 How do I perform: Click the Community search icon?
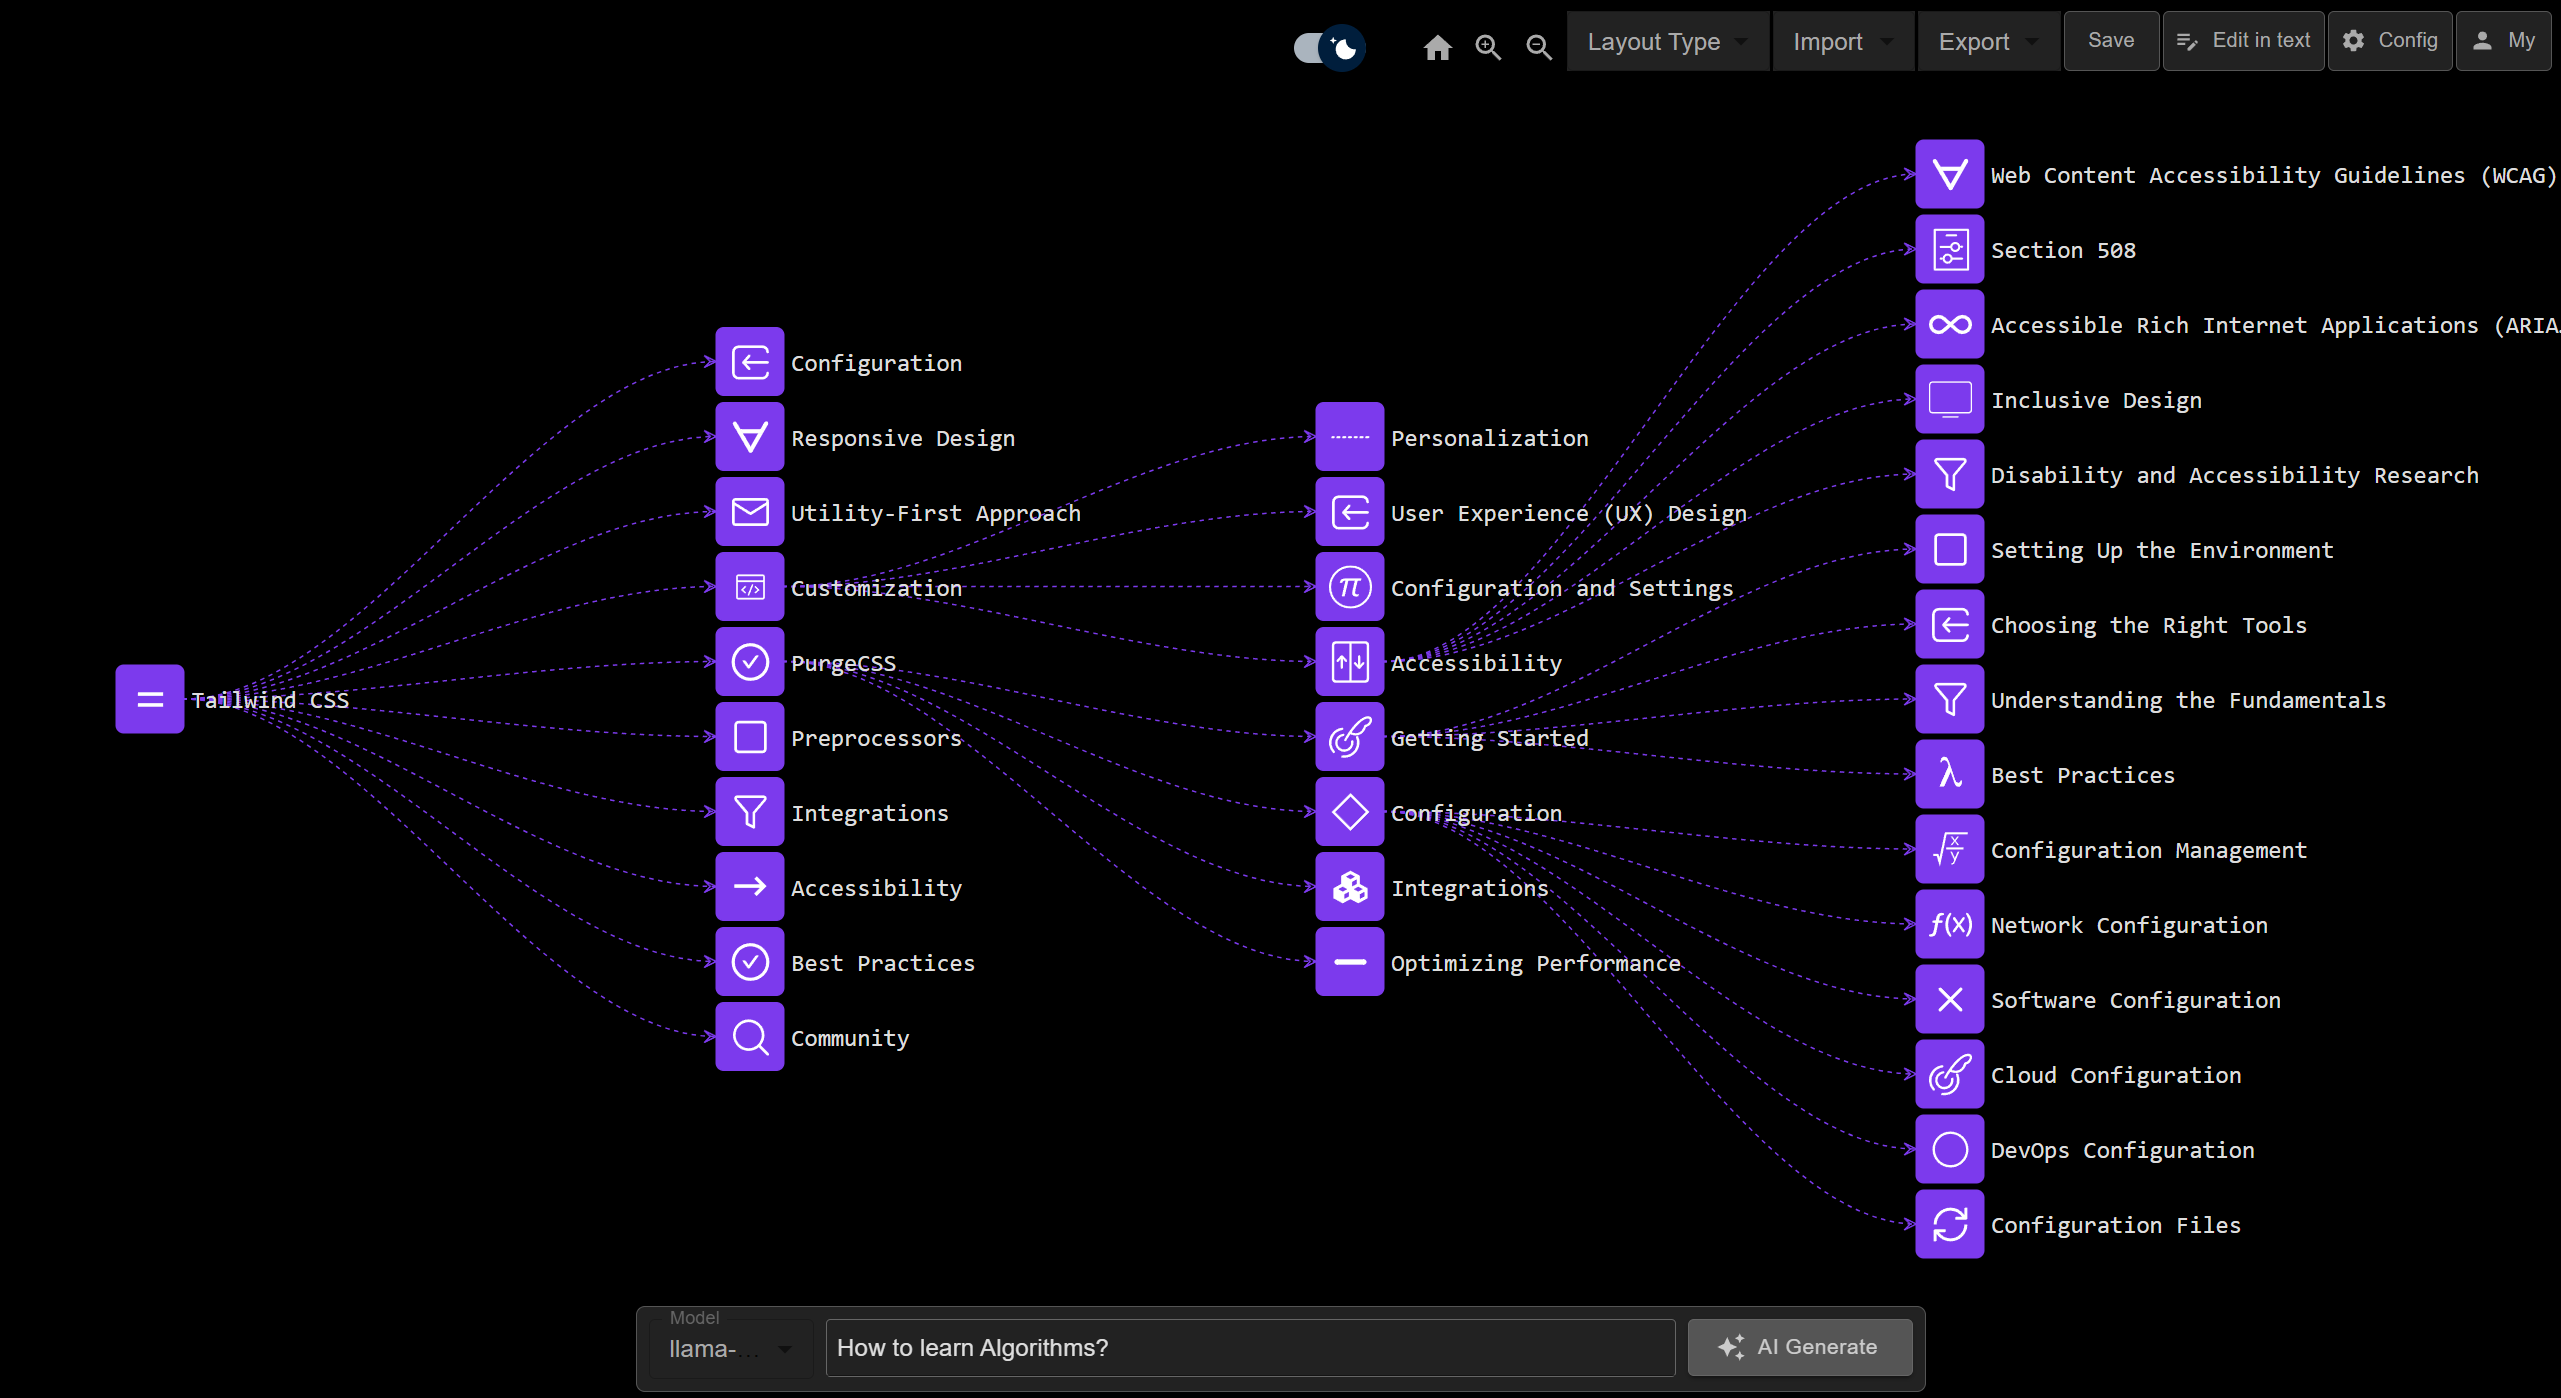click(x=750, y=1037)
